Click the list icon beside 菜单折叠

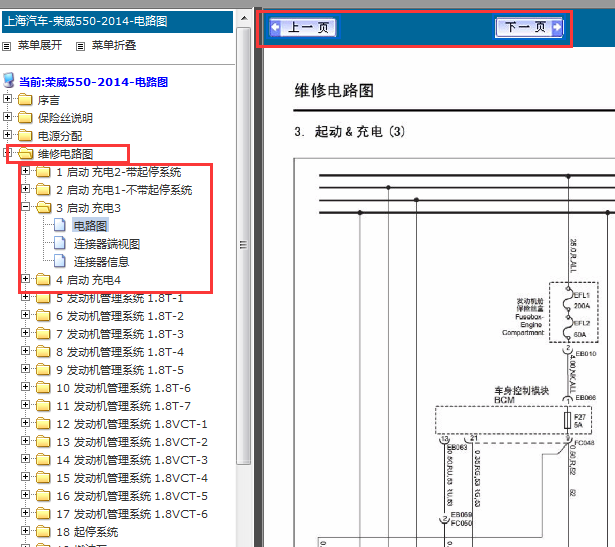click(x=80, y=47)
